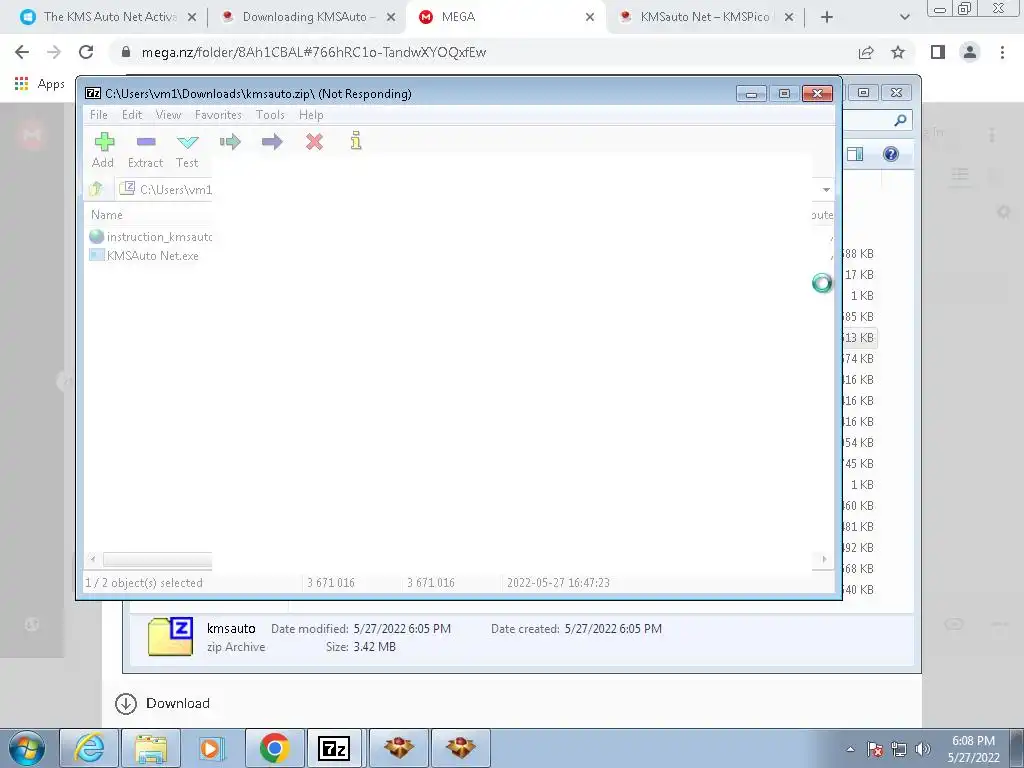The image size is (1024, 768).
Task: Click the blue help icon in Explorer
Action: click(891, 154)
